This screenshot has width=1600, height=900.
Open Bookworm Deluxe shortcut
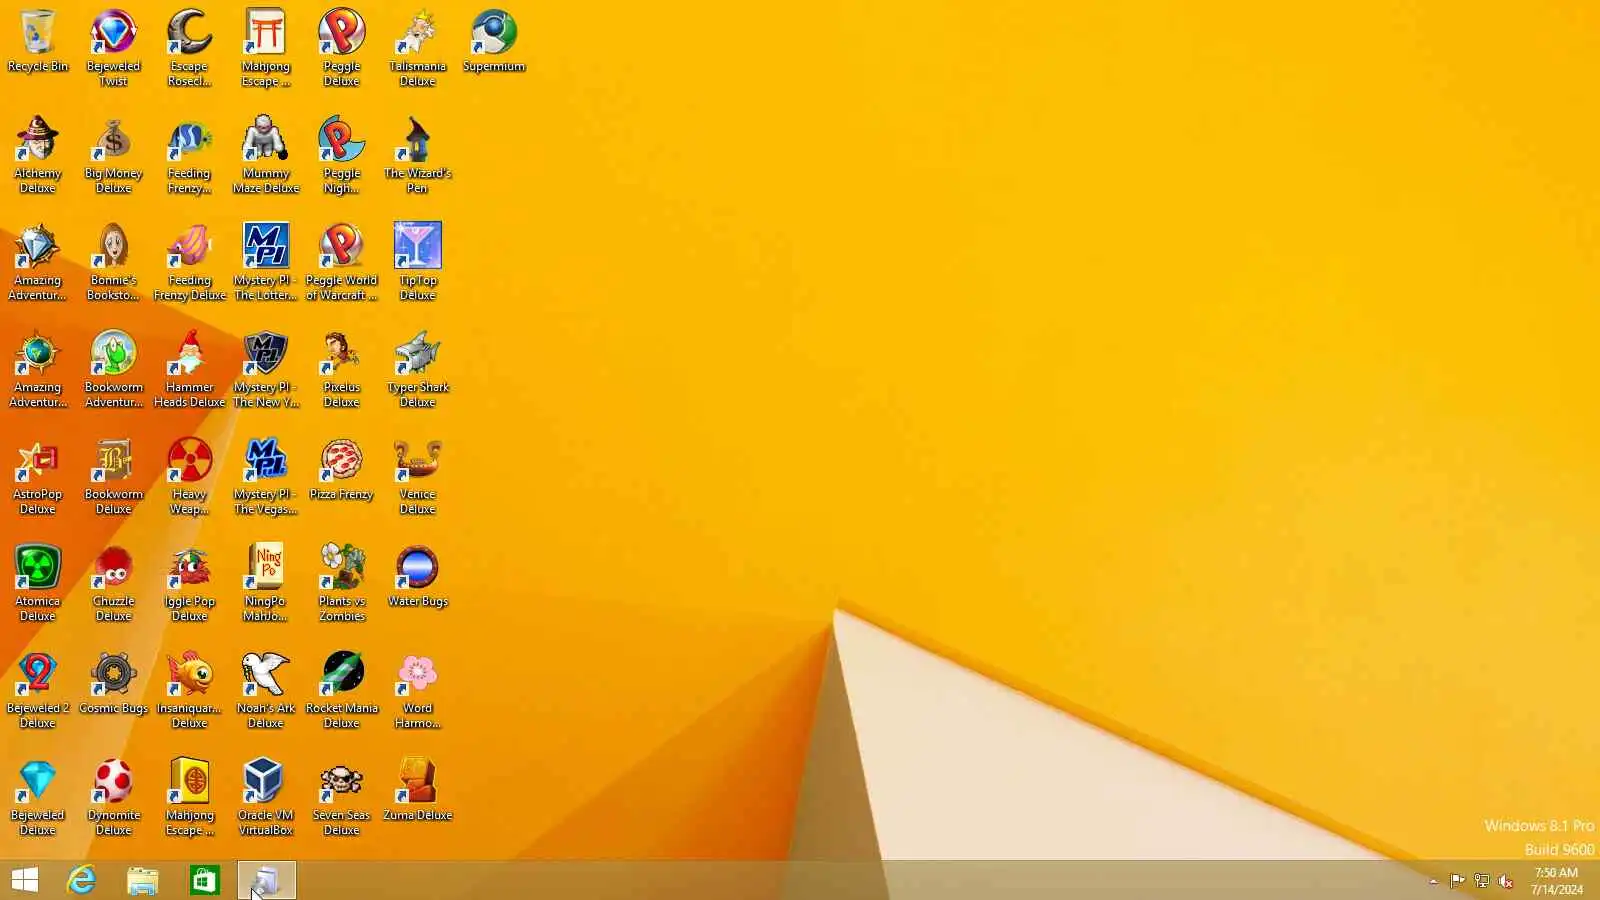[114, 476]
